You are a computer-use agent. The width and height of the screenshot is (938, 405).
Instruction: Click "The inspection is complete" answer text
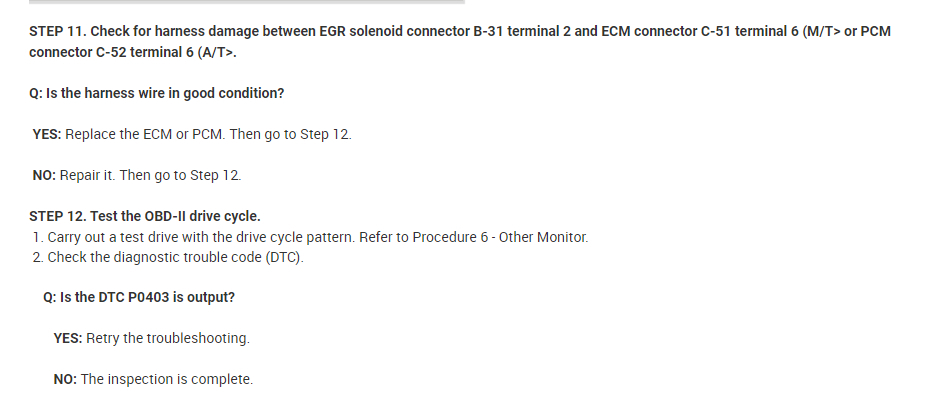tap(166, 379)
